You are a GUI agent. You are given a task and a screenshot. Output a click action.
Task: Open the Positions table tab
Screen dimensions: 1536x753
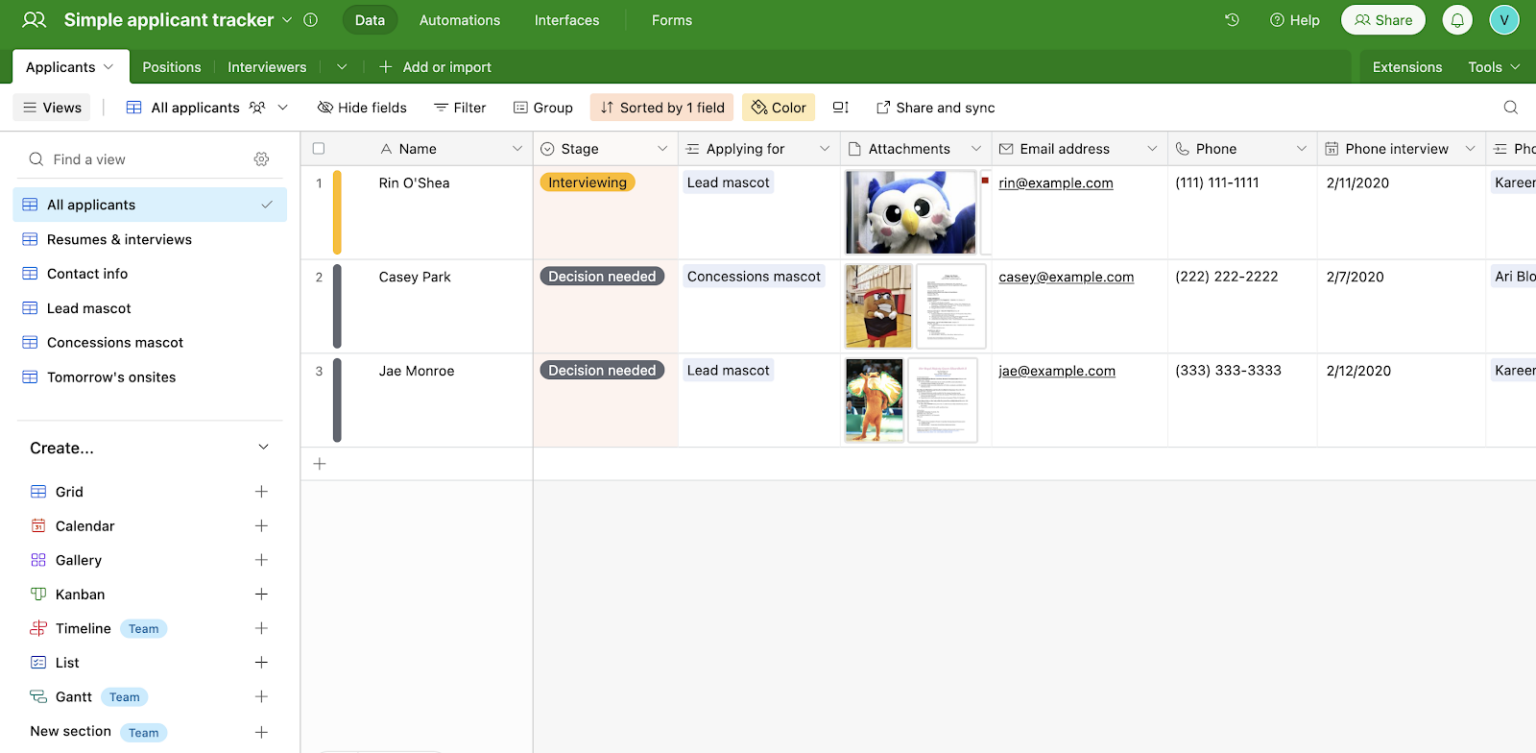(171, 66)
